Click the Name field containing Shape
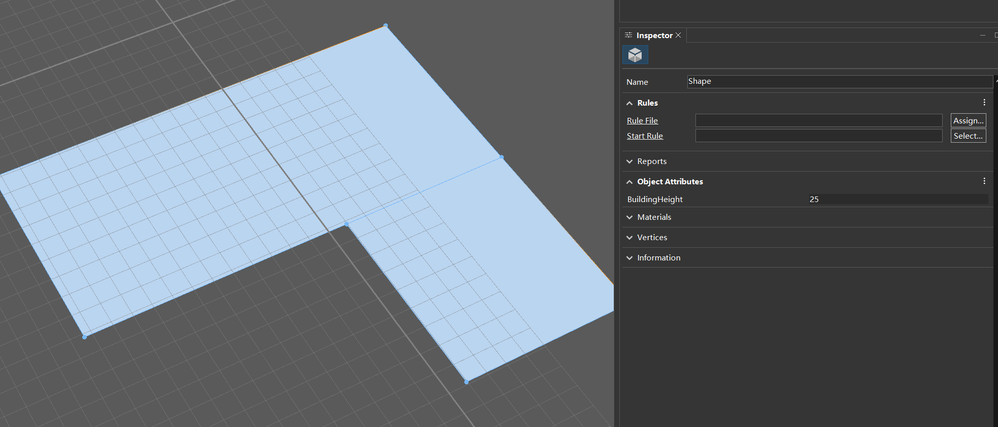 838,81
